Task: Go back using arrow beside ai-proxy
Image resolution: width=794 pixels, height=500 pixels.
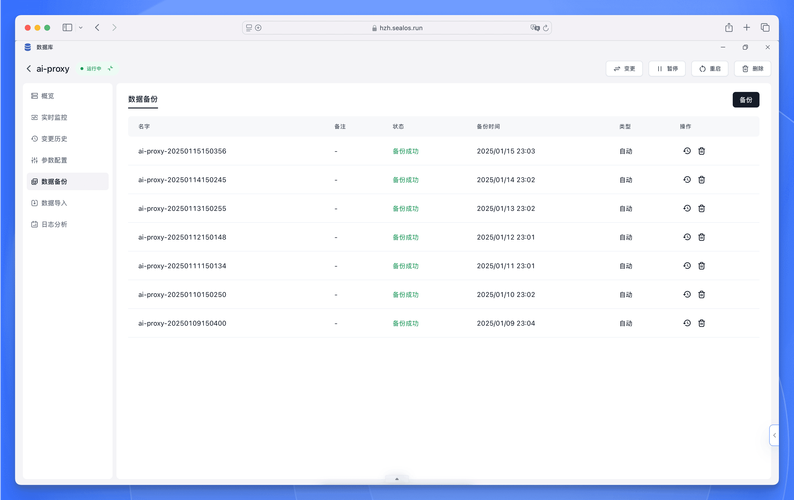Action: (x=29, y=69)
